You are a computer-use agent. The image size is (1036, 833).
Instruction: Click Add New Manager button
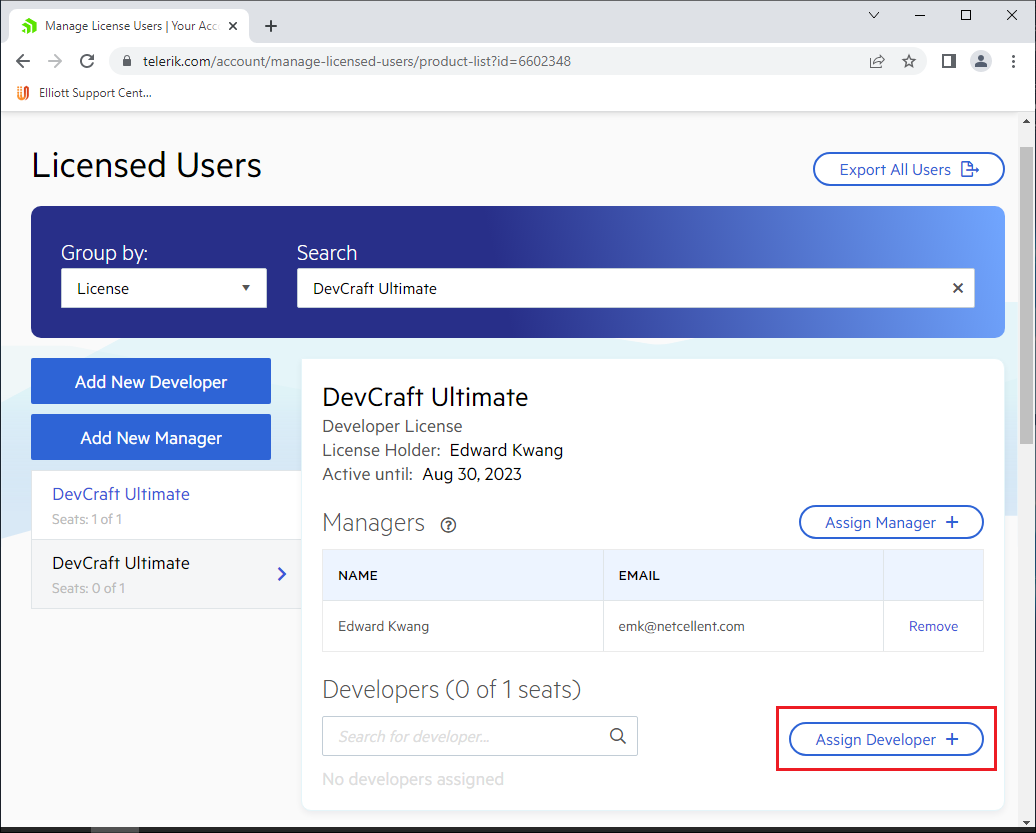click(151, 437)
